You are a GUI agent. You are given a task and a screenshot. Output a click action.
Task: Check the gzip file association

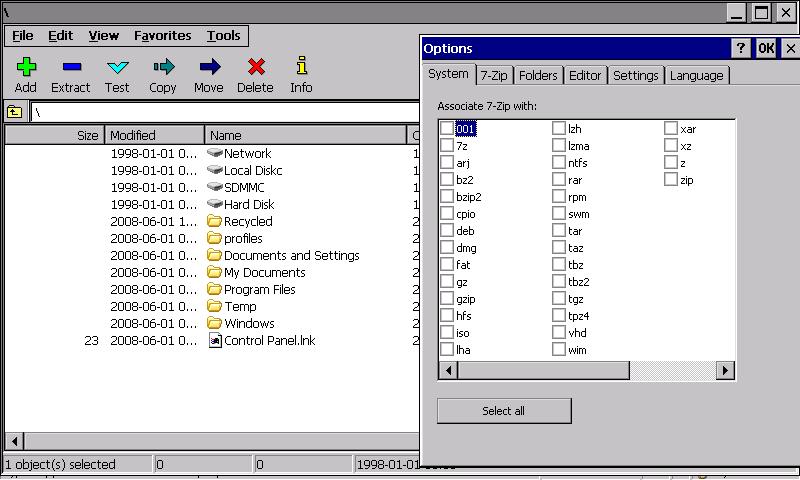pyautogui.click(x=447, y=298)
